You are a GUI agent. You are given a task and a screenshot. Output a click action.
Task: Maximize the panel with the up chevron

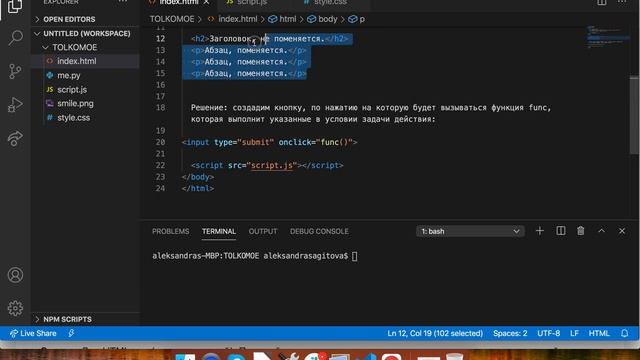point(601,231)
